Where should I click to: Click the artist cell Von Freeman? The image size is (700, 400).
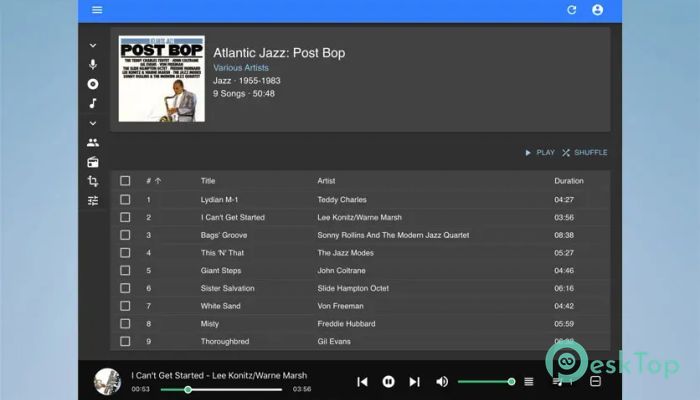(x=341, y=306)
